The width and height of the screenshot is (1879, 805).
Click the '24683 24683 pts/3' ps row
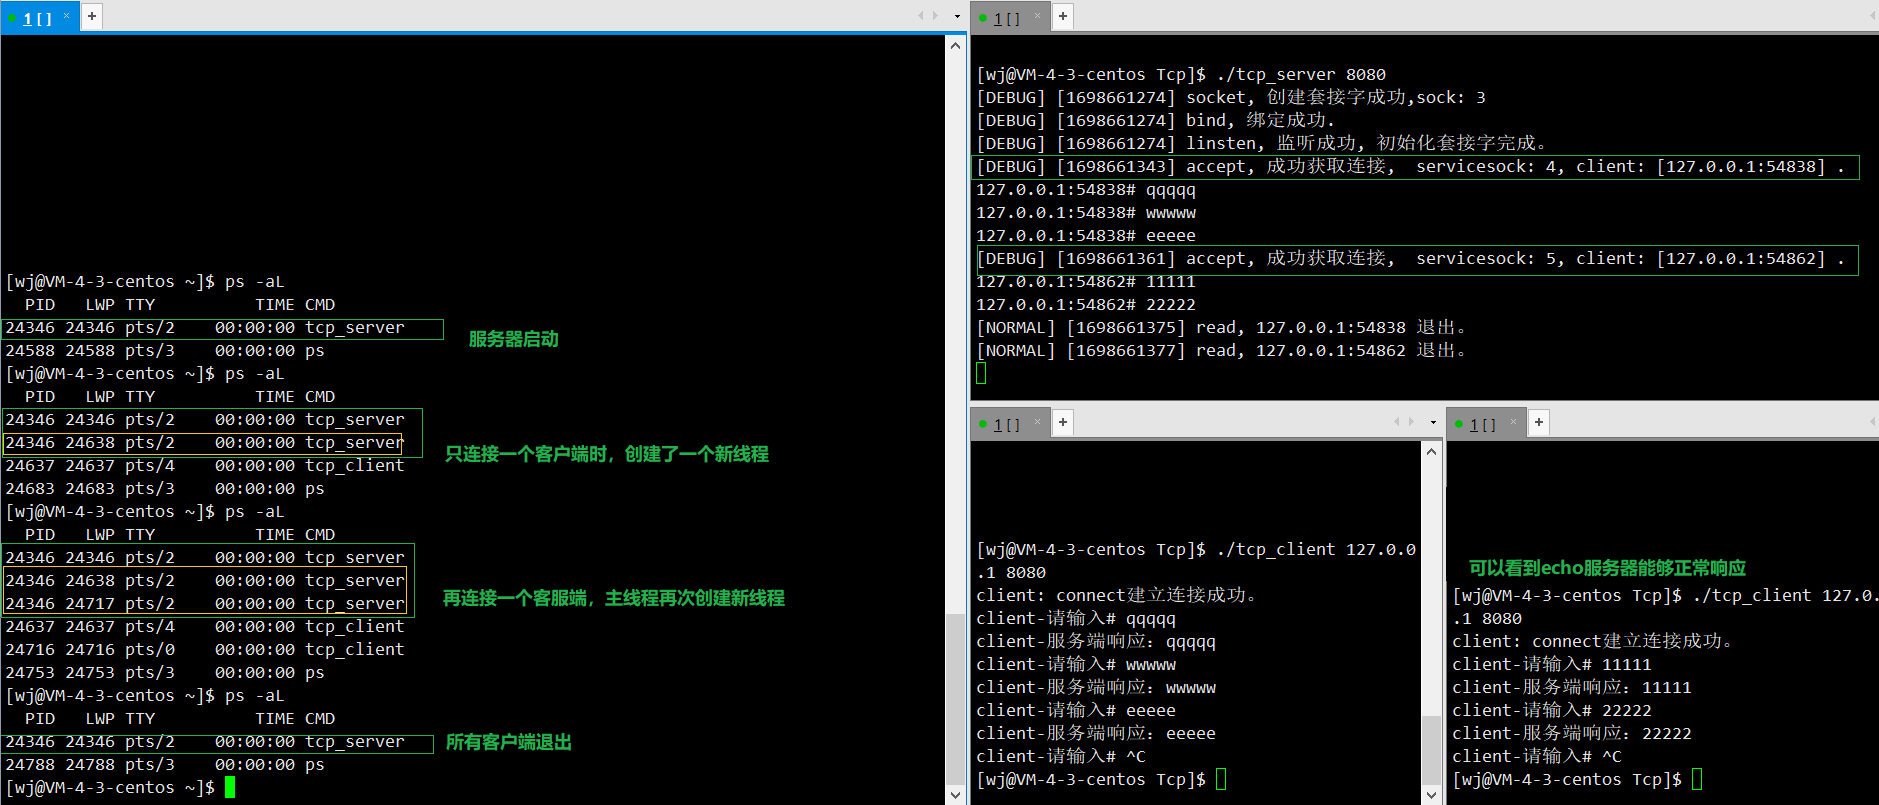(x=165, y=488)
